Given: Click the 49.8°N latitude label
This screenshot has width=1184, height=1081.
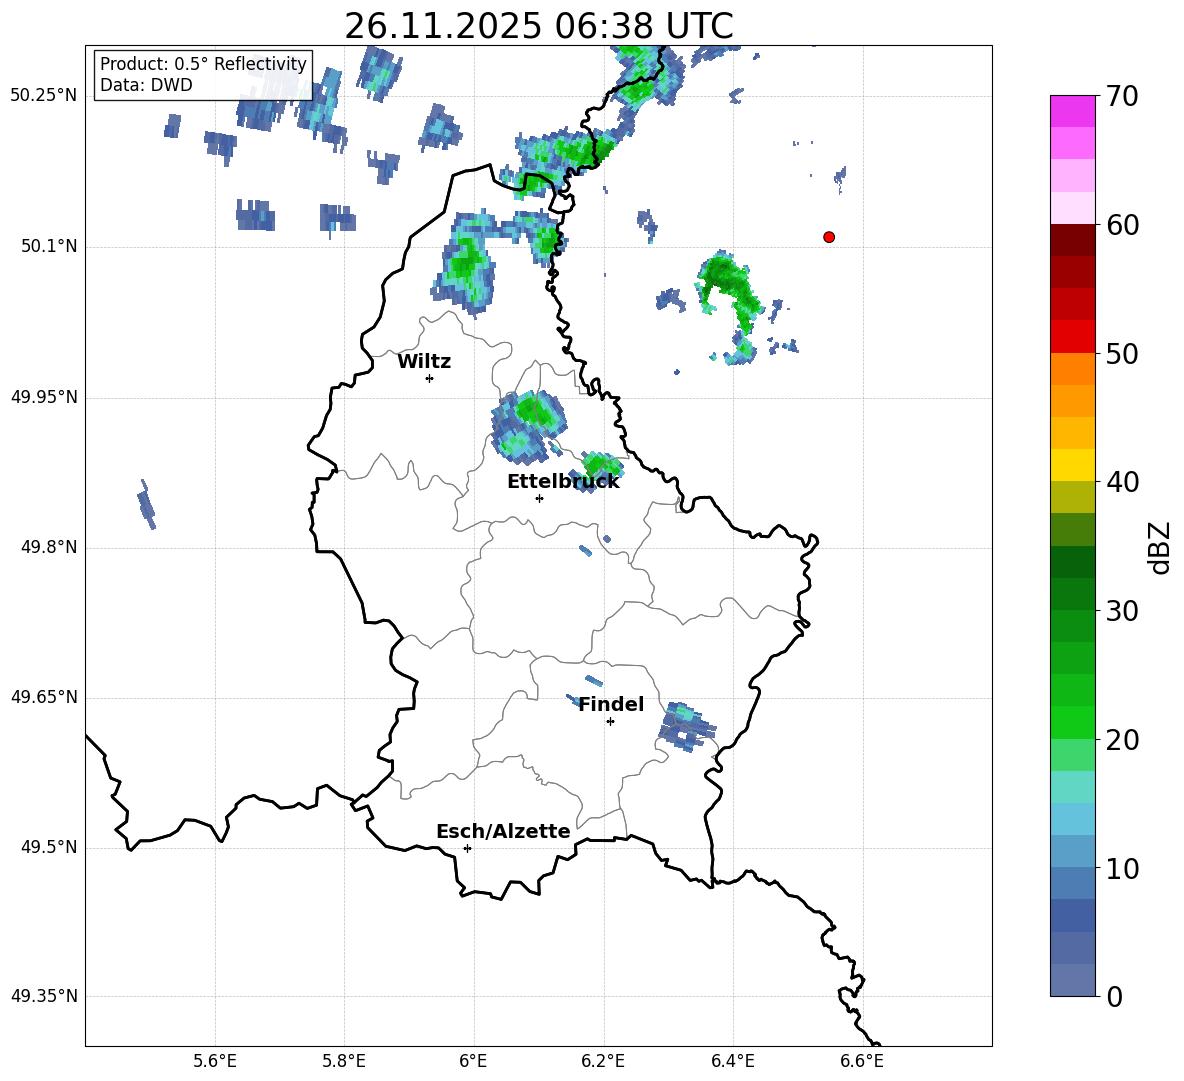Looking at the screenshot, I should click(49, 547).
